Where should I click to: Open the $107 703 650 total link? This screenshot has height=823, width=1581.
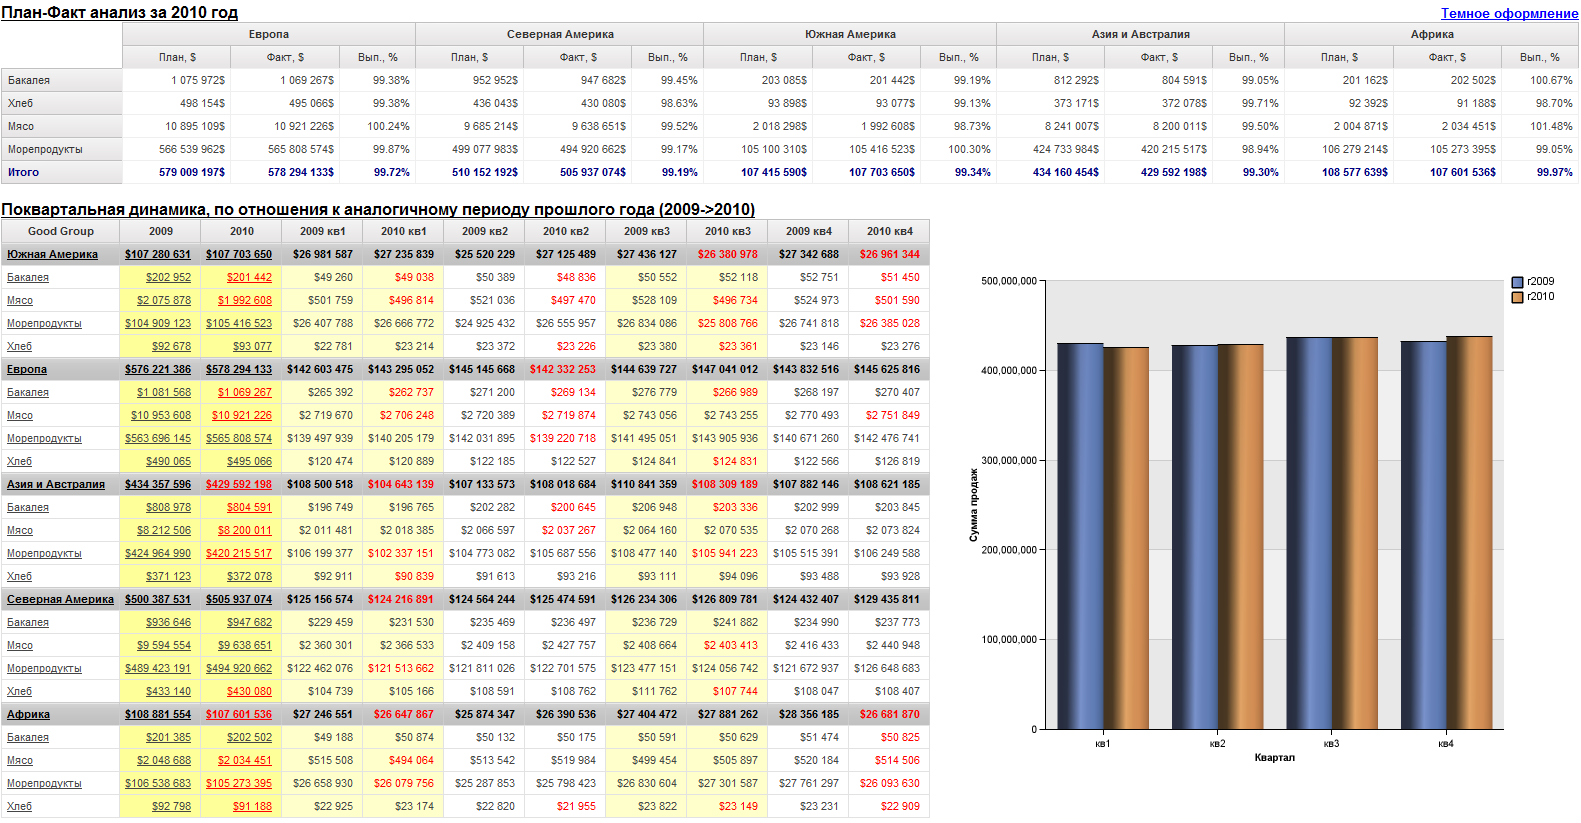(x=239, y=254)
